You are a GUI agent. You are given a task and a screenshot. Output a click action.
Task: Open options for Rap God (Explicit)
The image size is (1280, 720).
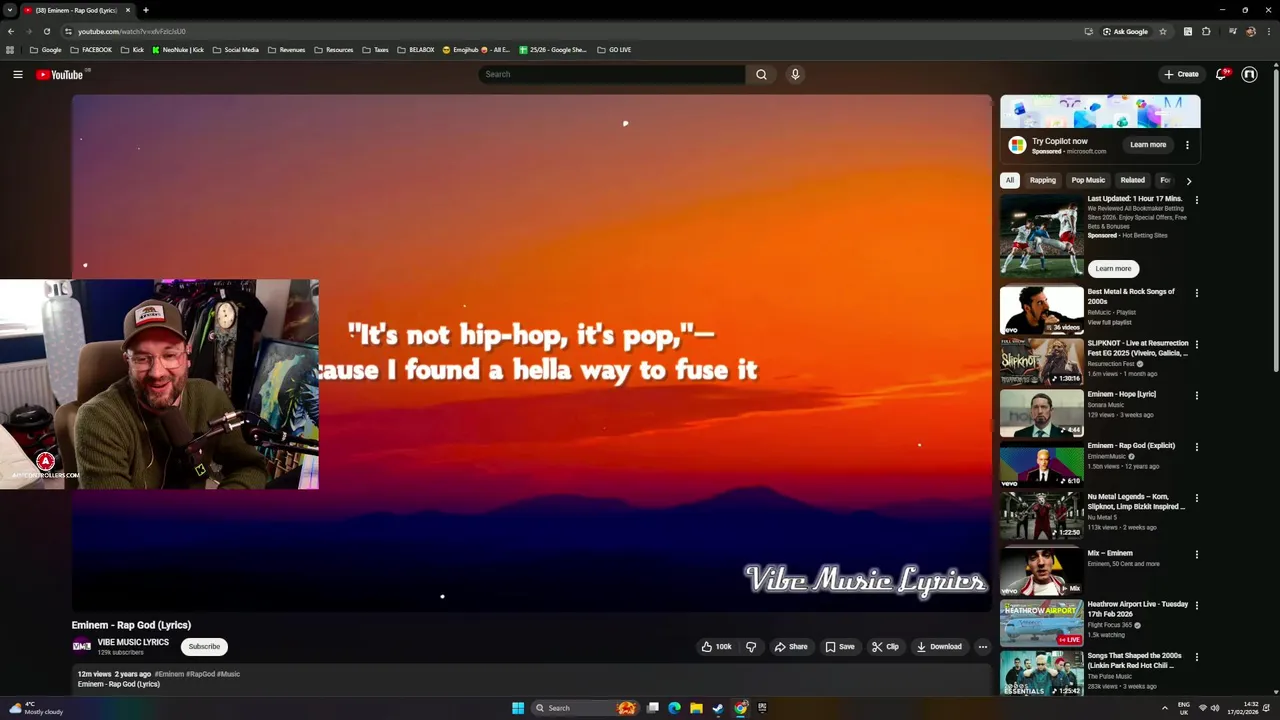tap(1196, 446)
